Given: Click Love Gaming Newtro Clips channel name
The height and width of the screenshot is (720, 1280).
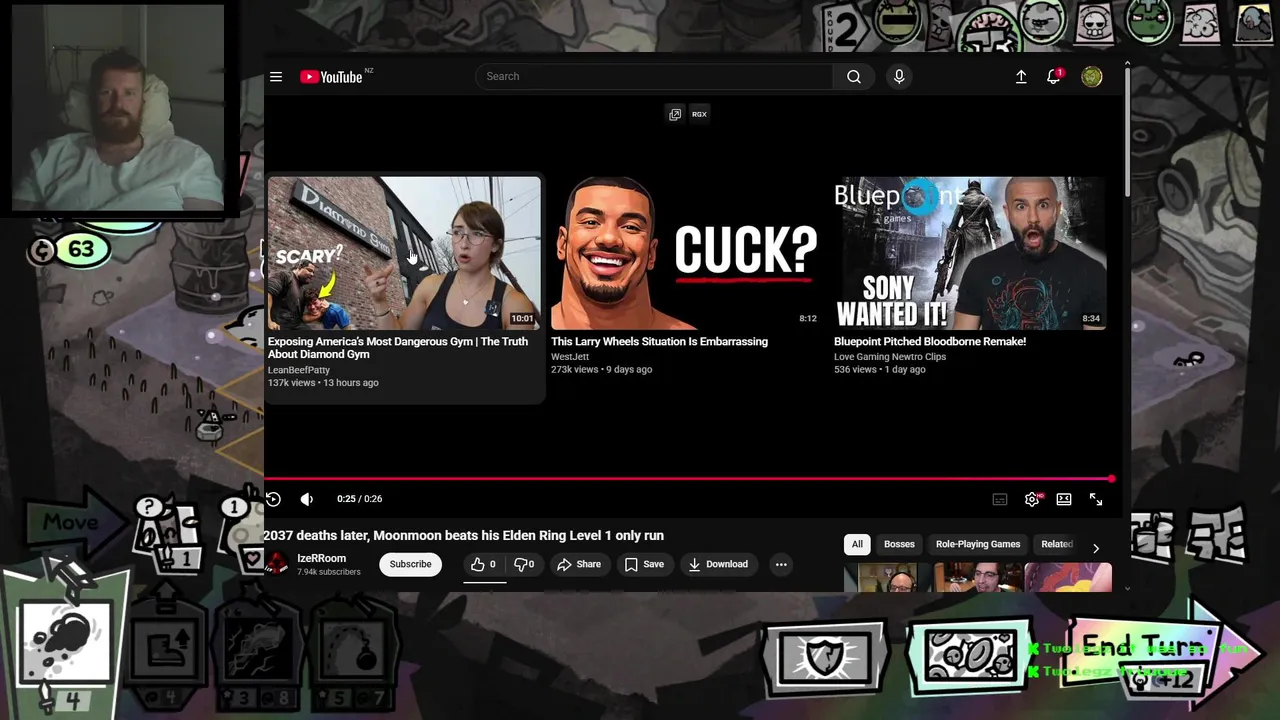Looking at the screenshot, I should pos(890,356).
